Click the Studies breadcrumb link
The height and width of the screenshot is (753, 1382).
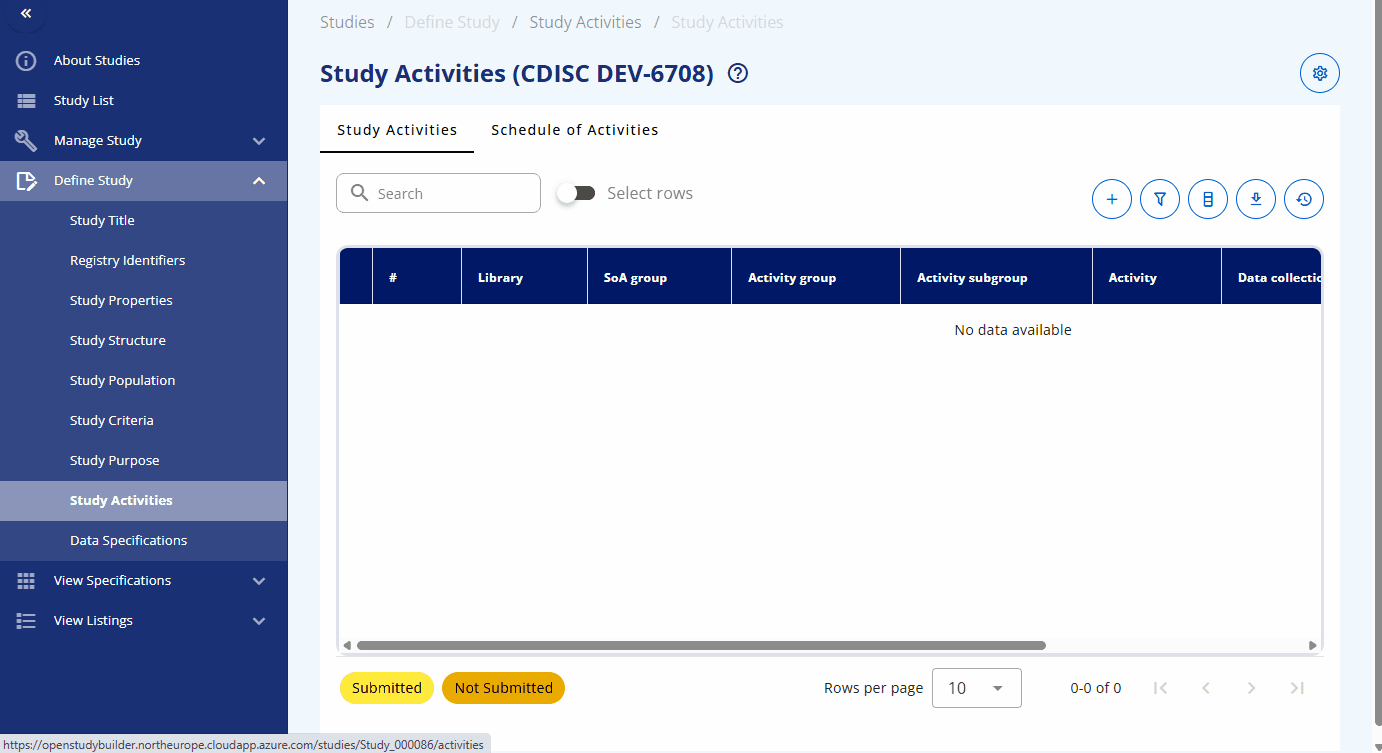(x=347, y=22)
